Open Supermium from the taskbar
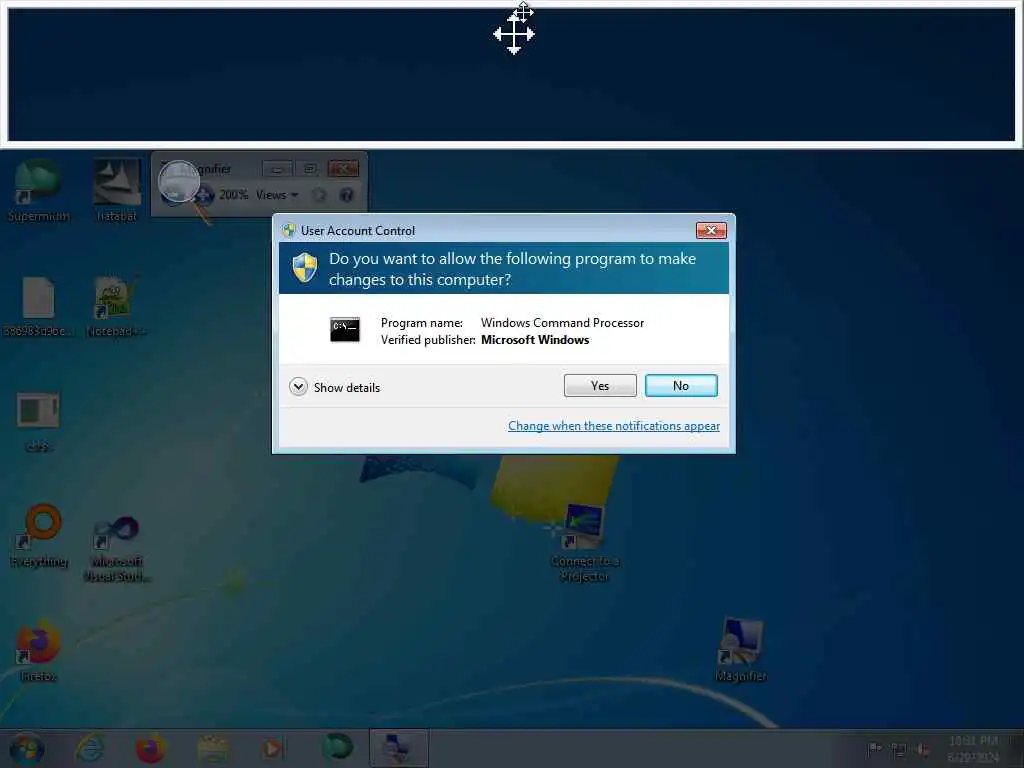The height and width of the screenshot is (768, 1024). [x=337, y=748]
